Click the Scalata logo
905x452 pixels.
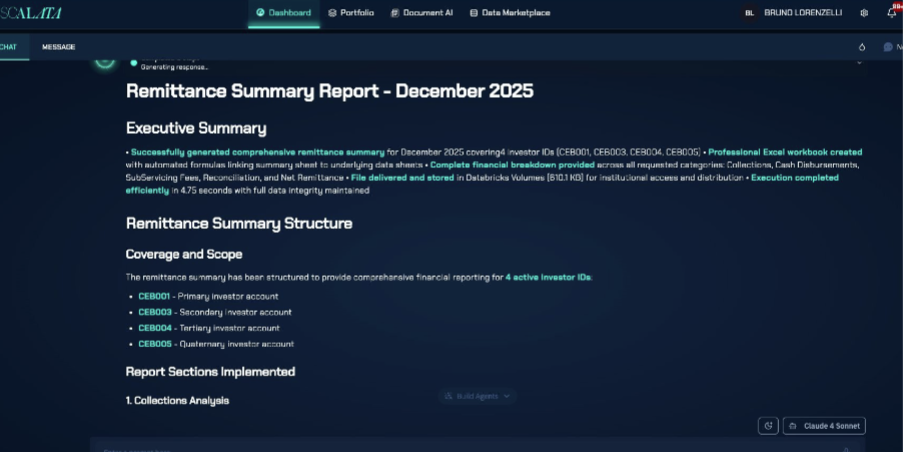[31, 13]
